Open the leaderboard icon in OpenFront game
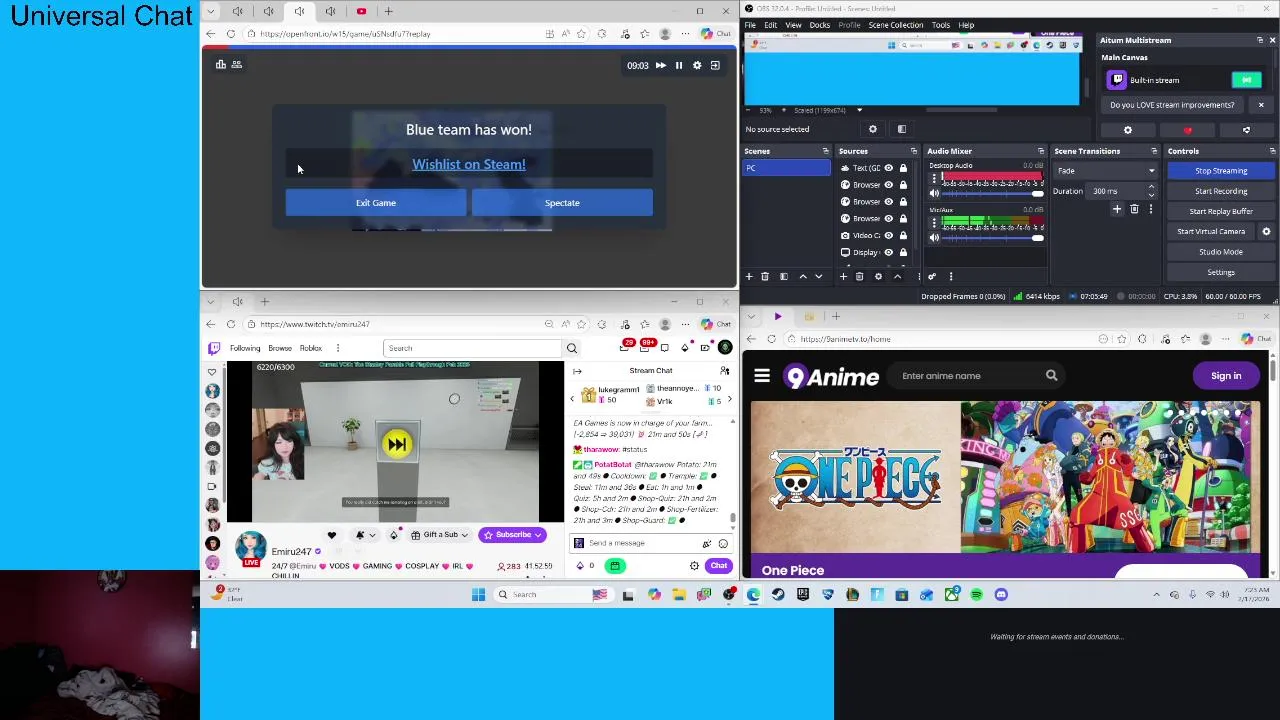This screenshot has width=1280, height=720. click(221, 65)
